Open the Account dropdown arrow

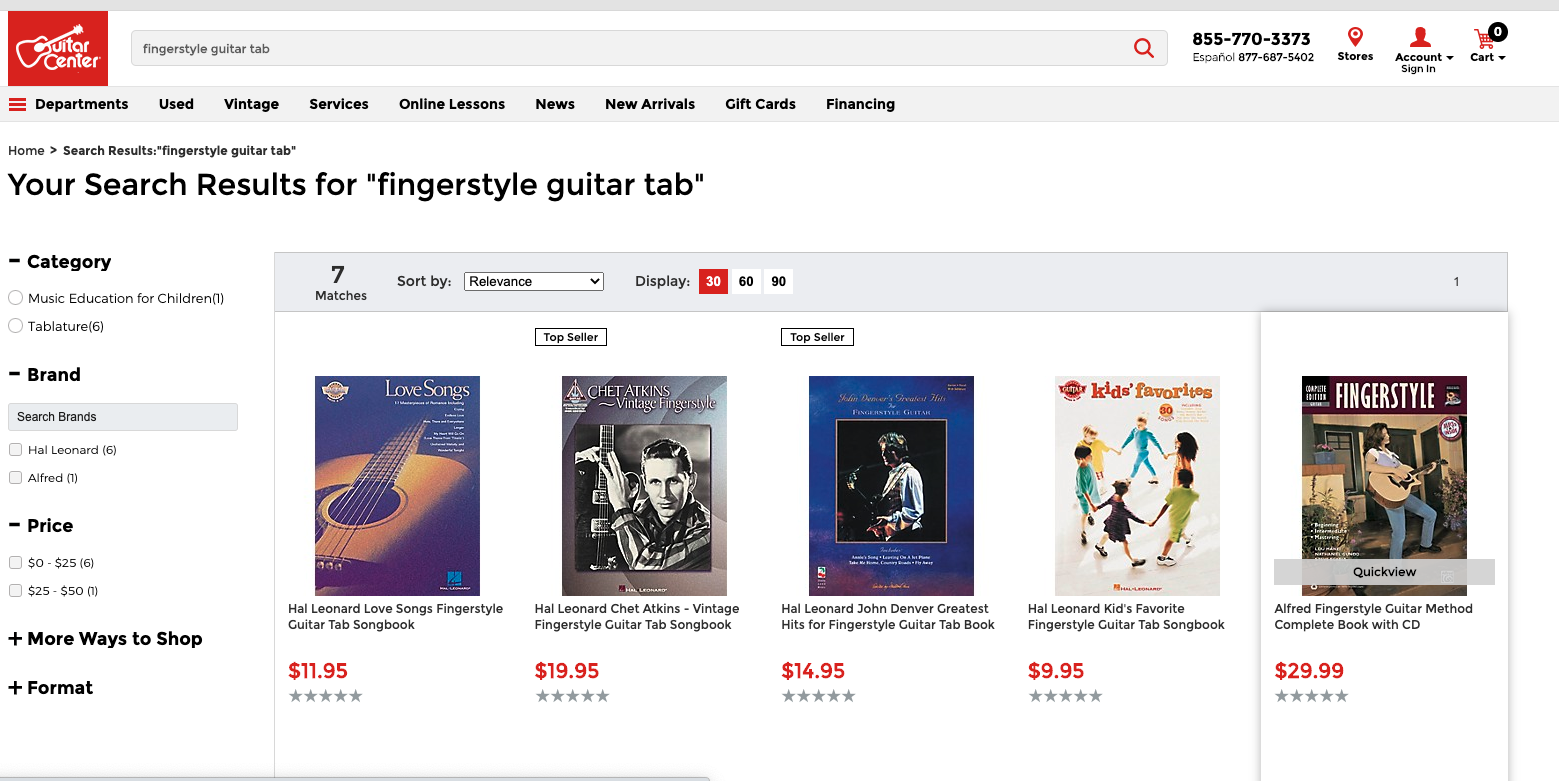point(1450,58)
